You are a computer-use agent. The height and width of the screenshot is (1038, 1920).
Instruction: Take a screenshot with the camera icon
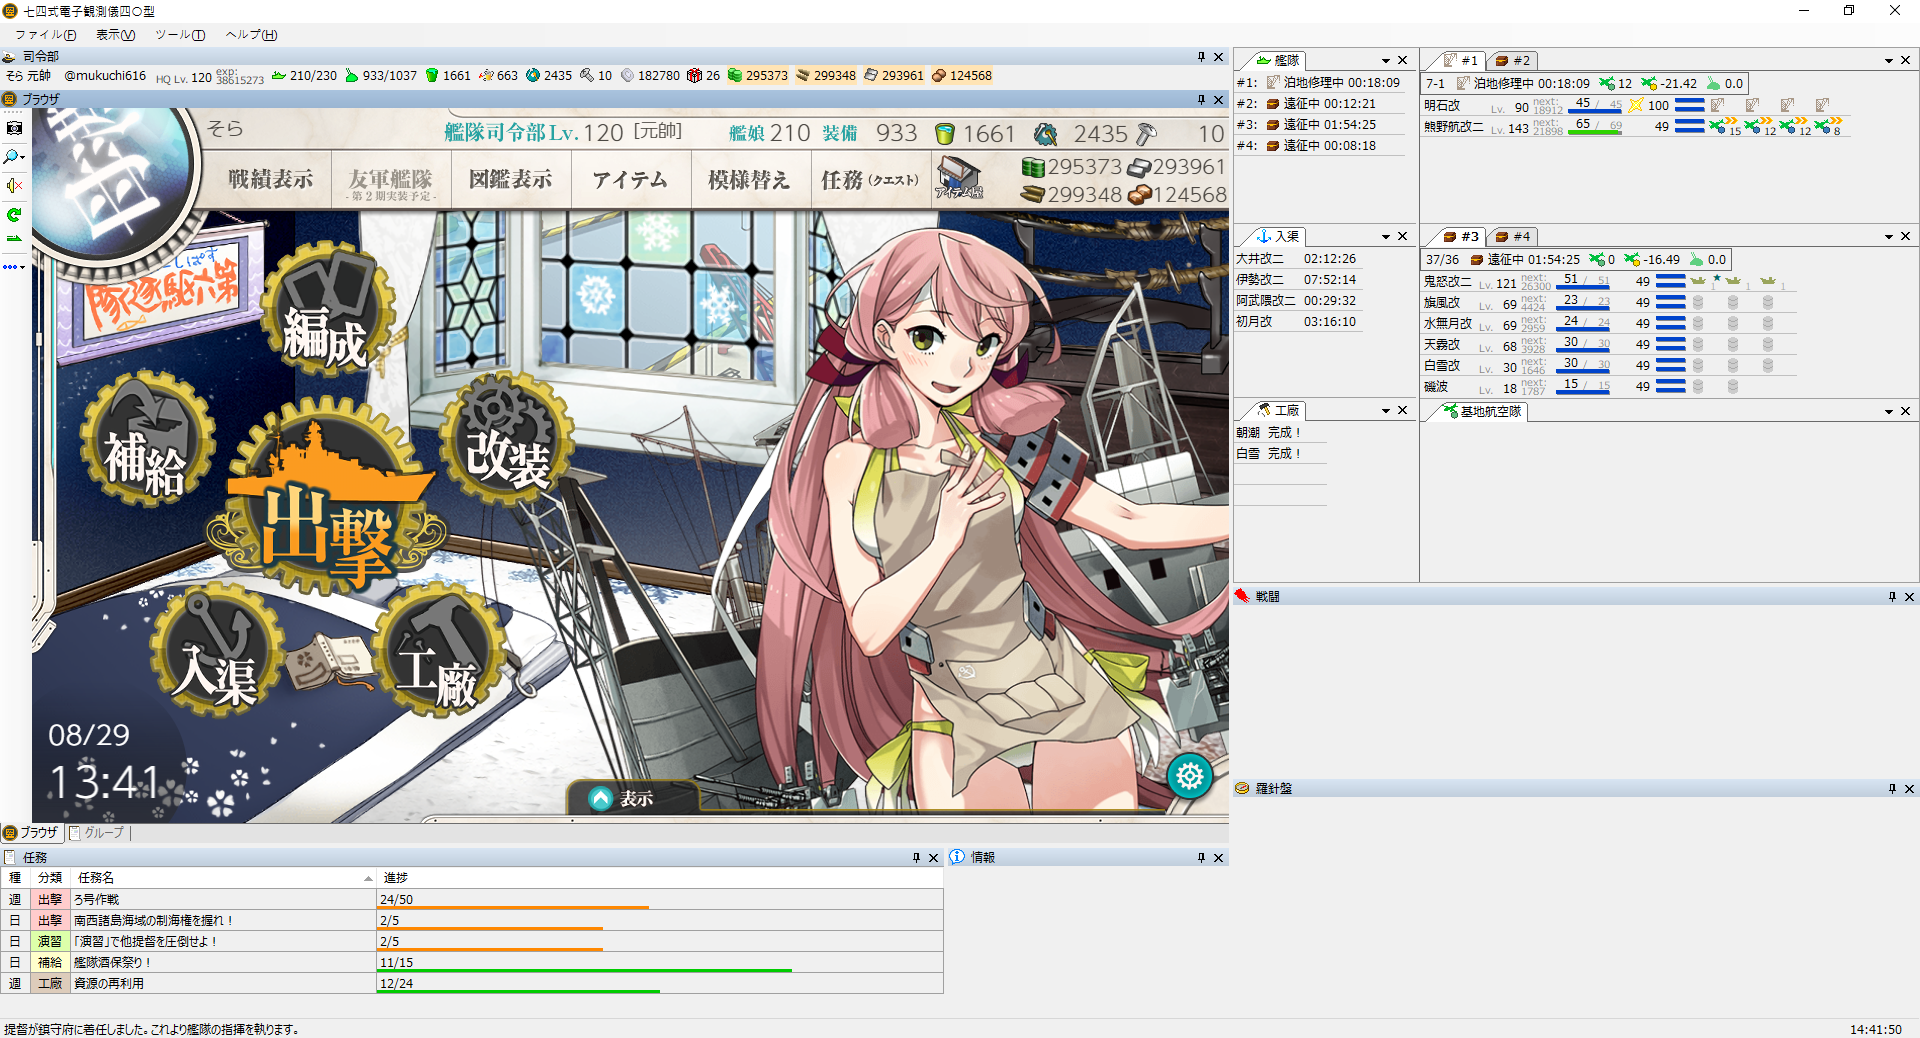pyautogui.click(x=14, y=128)
